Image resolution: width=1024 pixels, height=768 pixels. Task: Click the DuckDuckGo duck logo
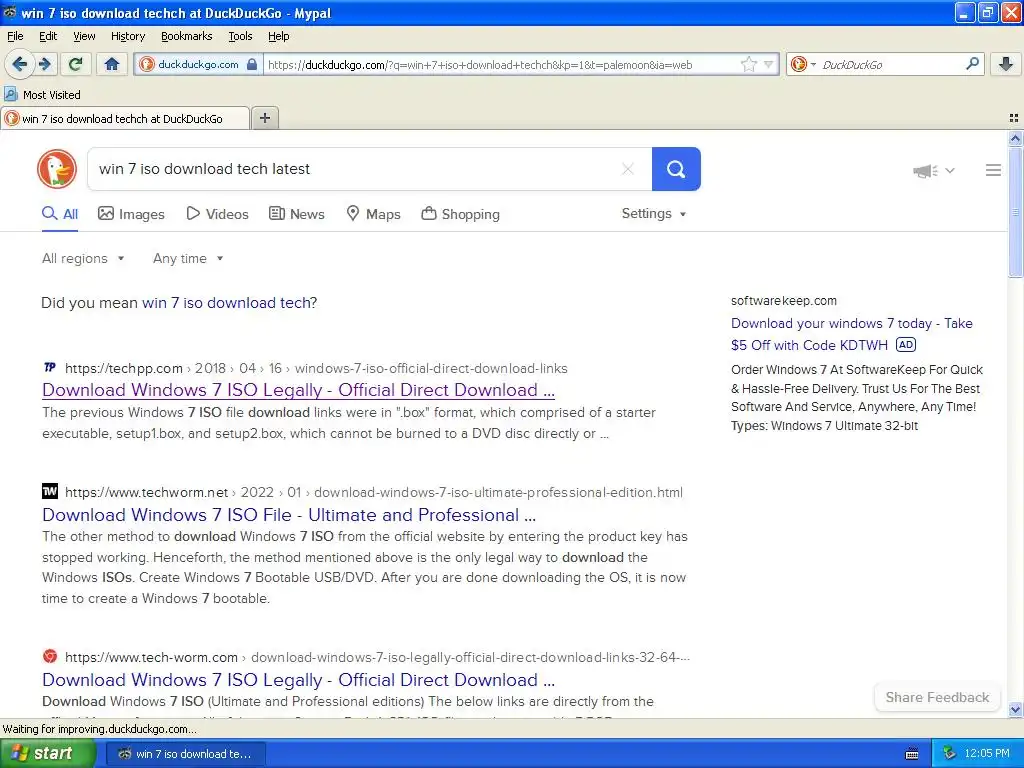(57, 169)
